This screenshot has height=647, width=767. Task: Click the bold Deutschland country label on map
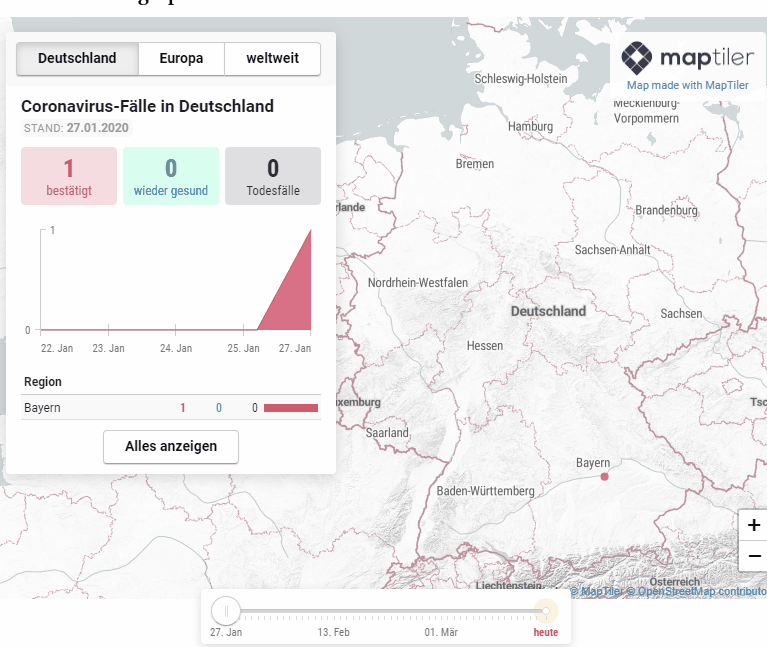(548, 311)
